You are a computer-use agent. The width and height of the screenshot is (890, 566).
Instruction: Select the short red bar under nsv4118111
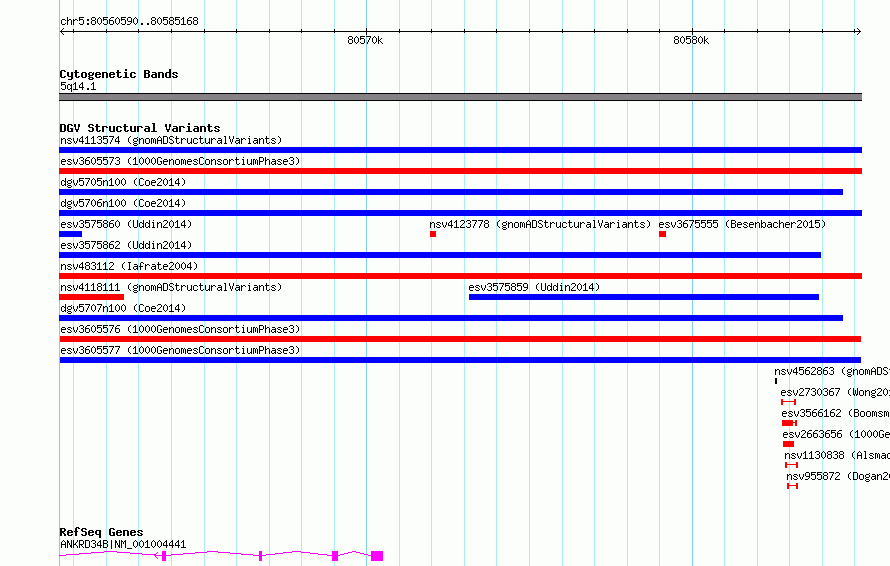91,297
